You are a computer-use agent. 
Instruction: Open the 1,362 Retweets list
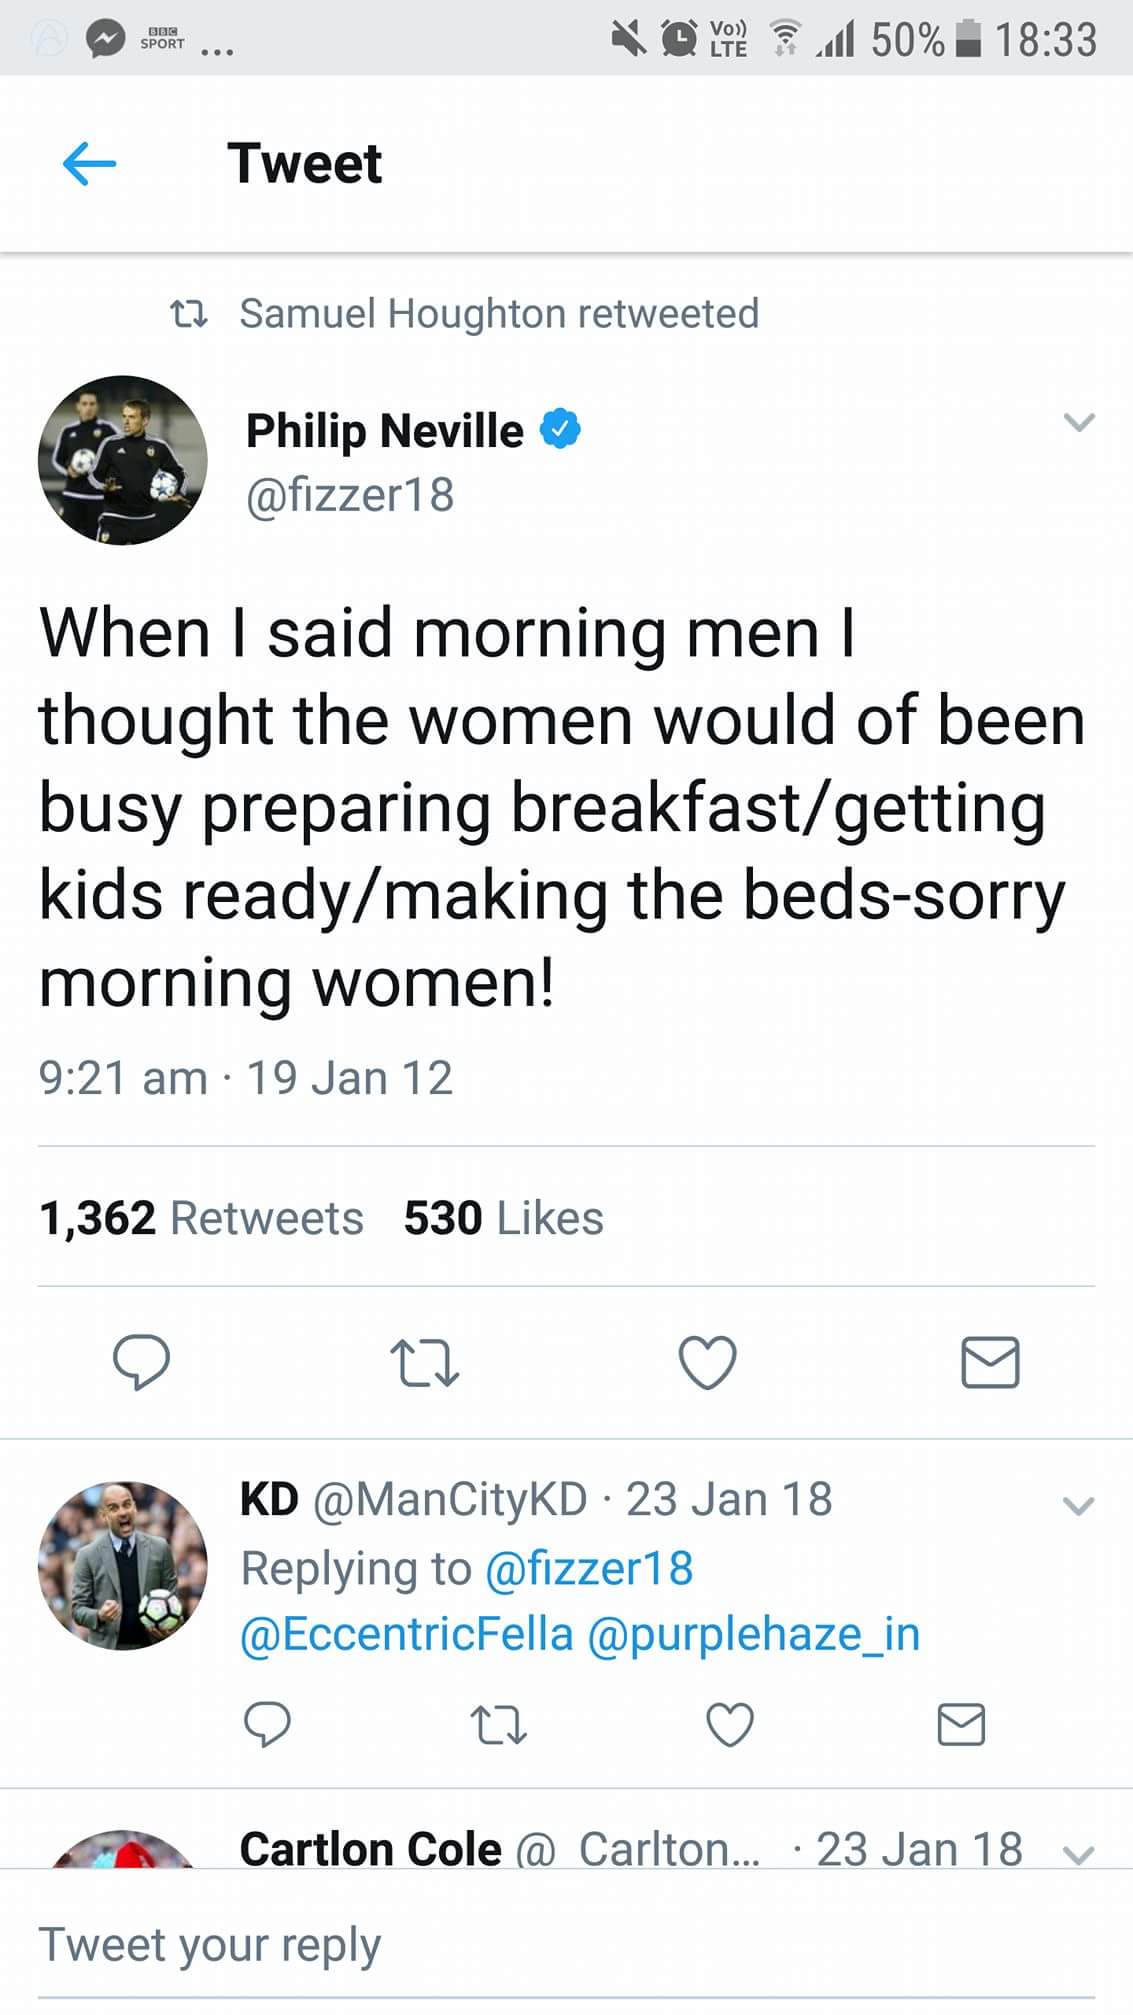click(x=201, y=1218)
